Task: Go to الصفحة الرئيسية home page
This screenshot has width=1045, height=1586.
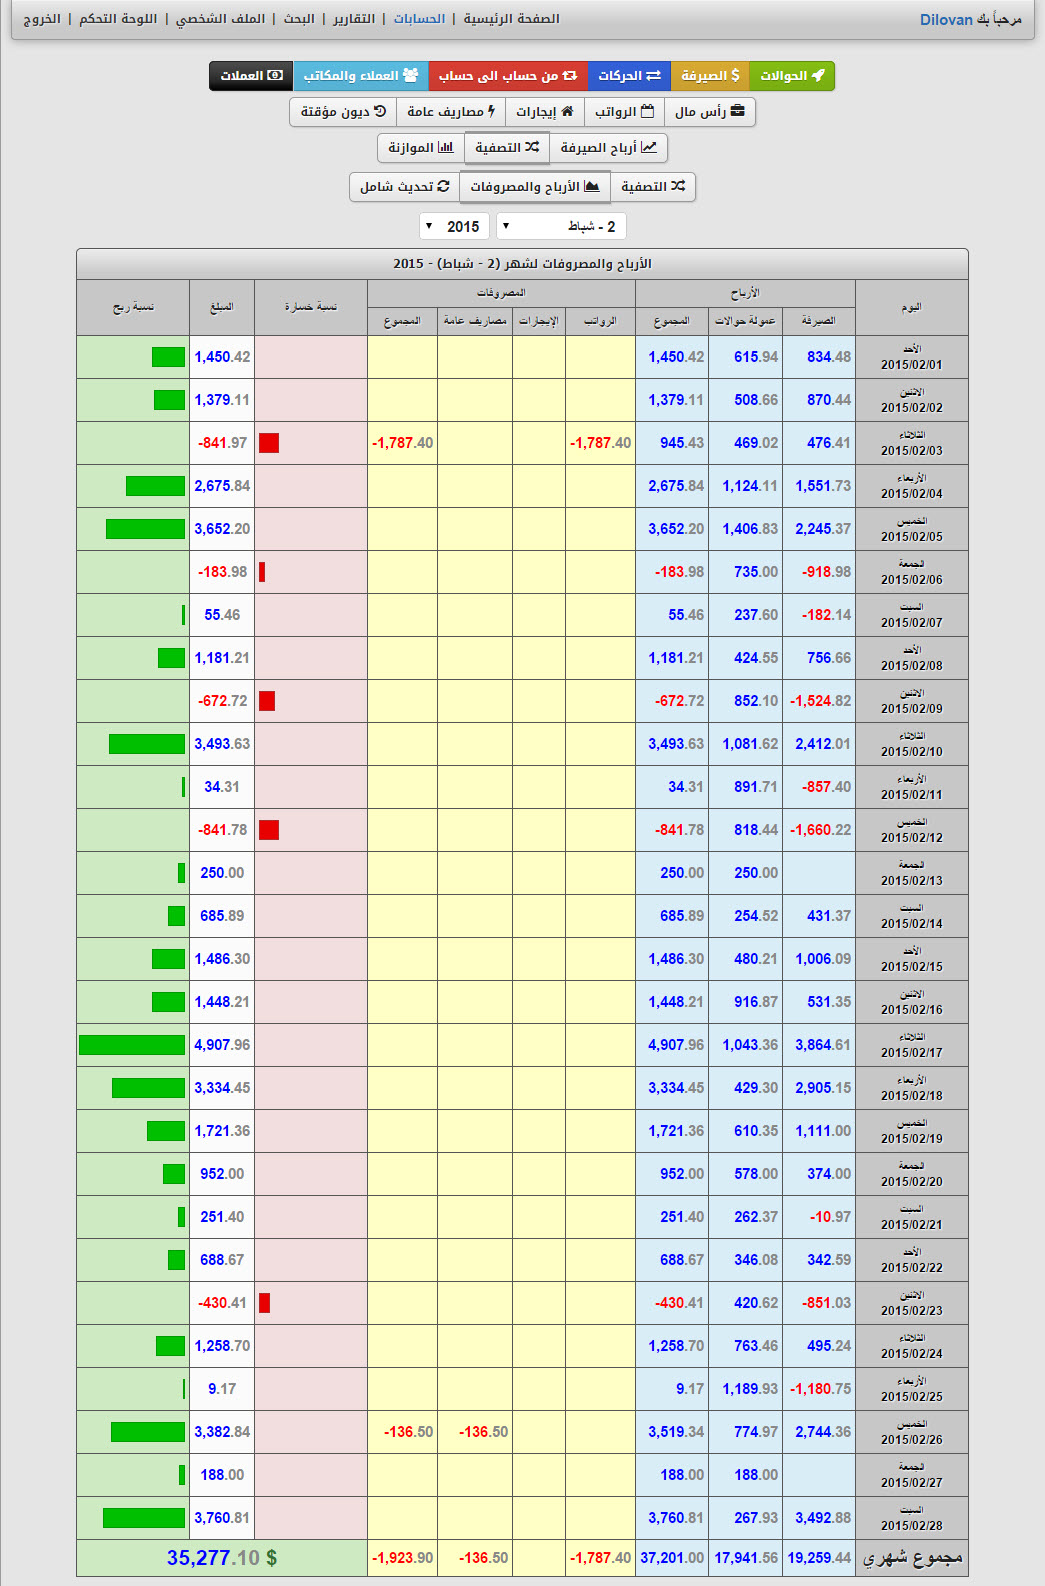Action: 511,19
